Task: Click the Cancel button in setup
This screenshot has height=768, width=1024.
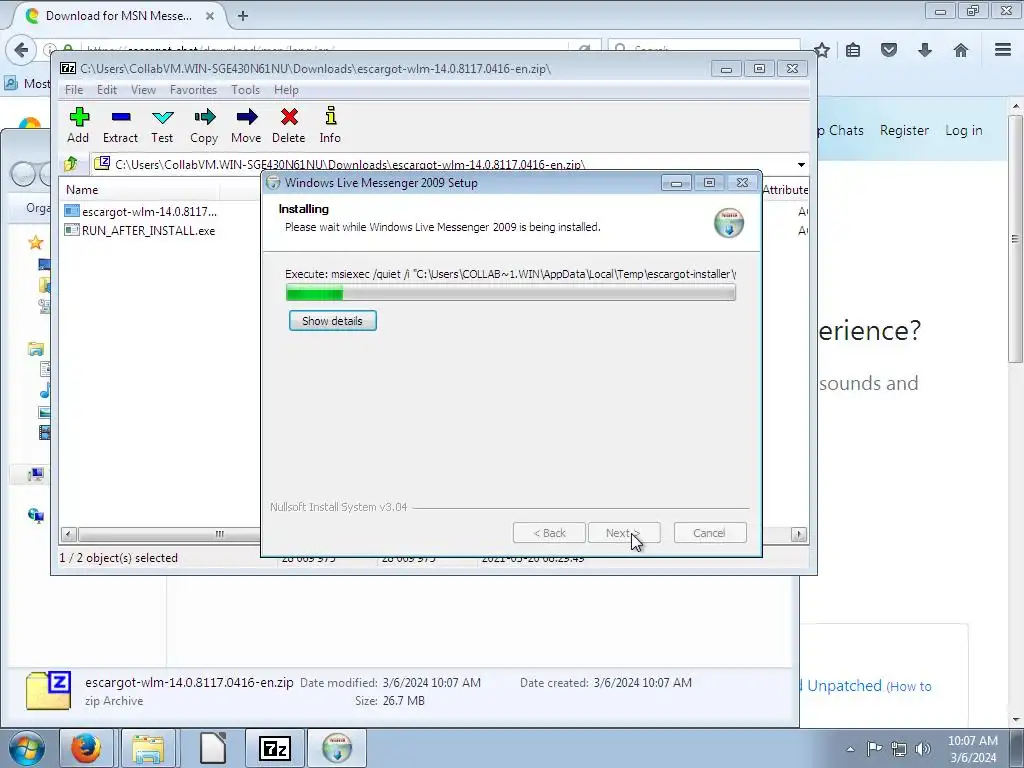Action: [710, 533]
